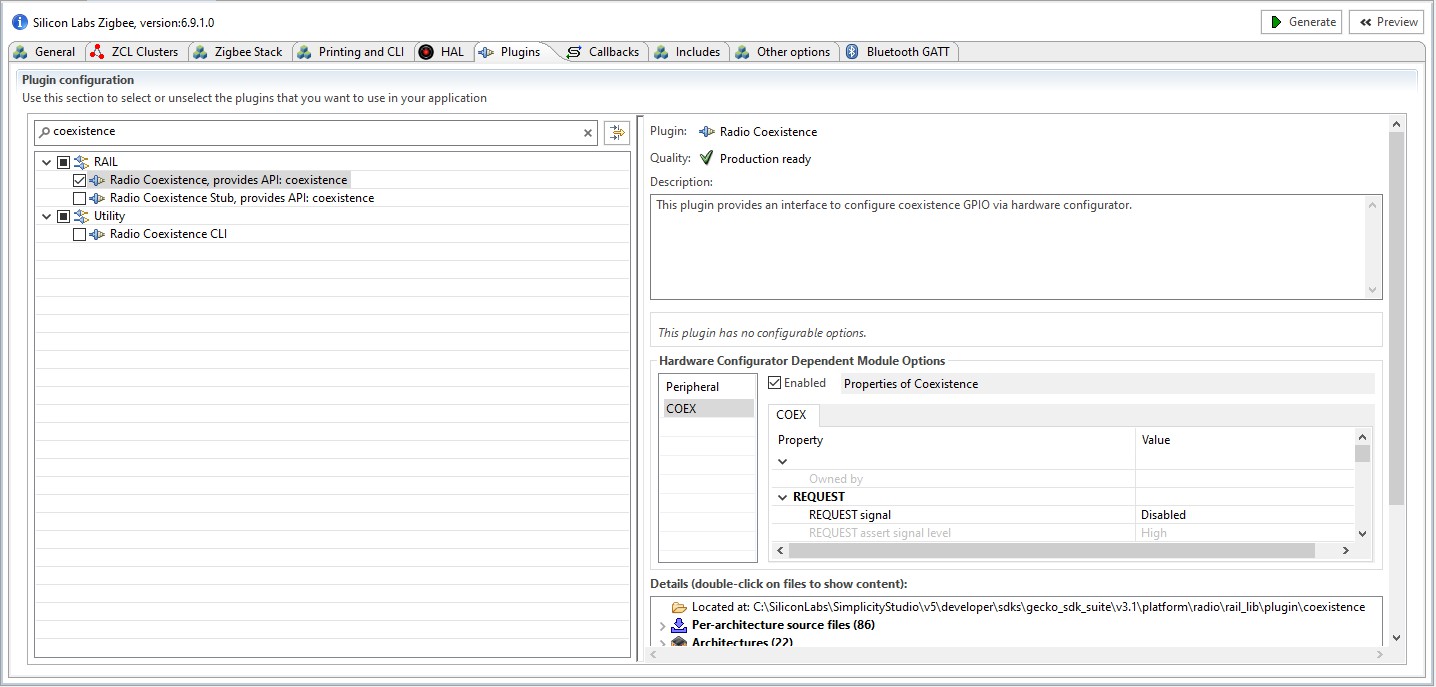Image resolution: width=1436 pixels, height=687 pixels.
Task: Click the Bluetooth icon on Bluetooth GATT tab
Action: 852,52
